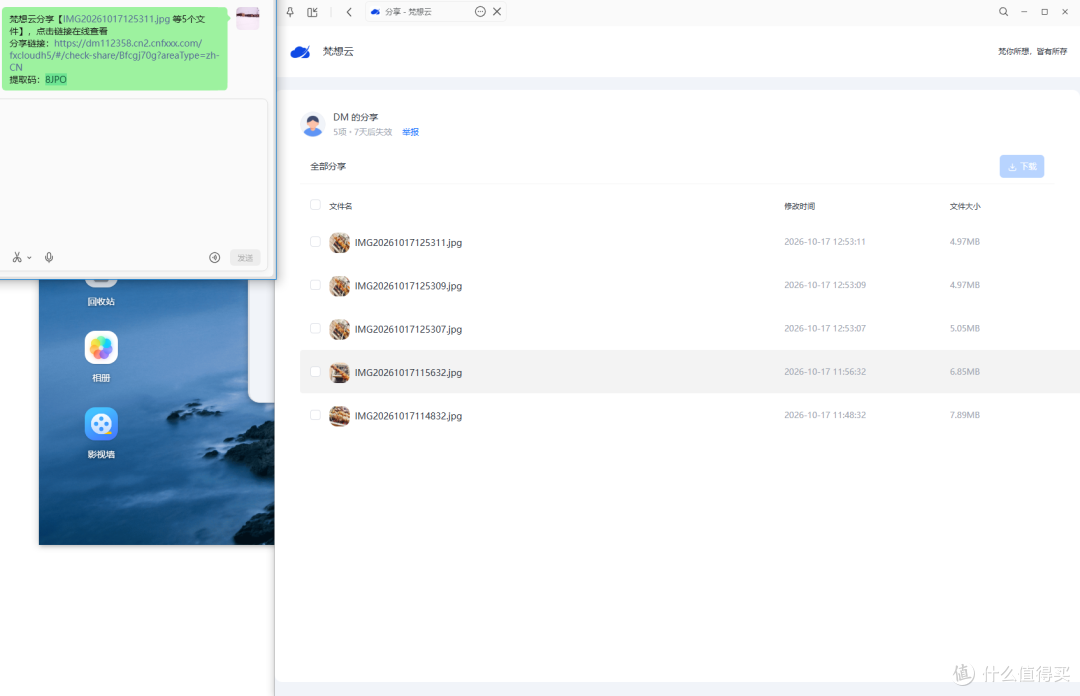The width and height of the screenshot is (1080, 696).
Task: Click the thumbnail of IMG20261017125309.jpg
Action: point(340,286)
